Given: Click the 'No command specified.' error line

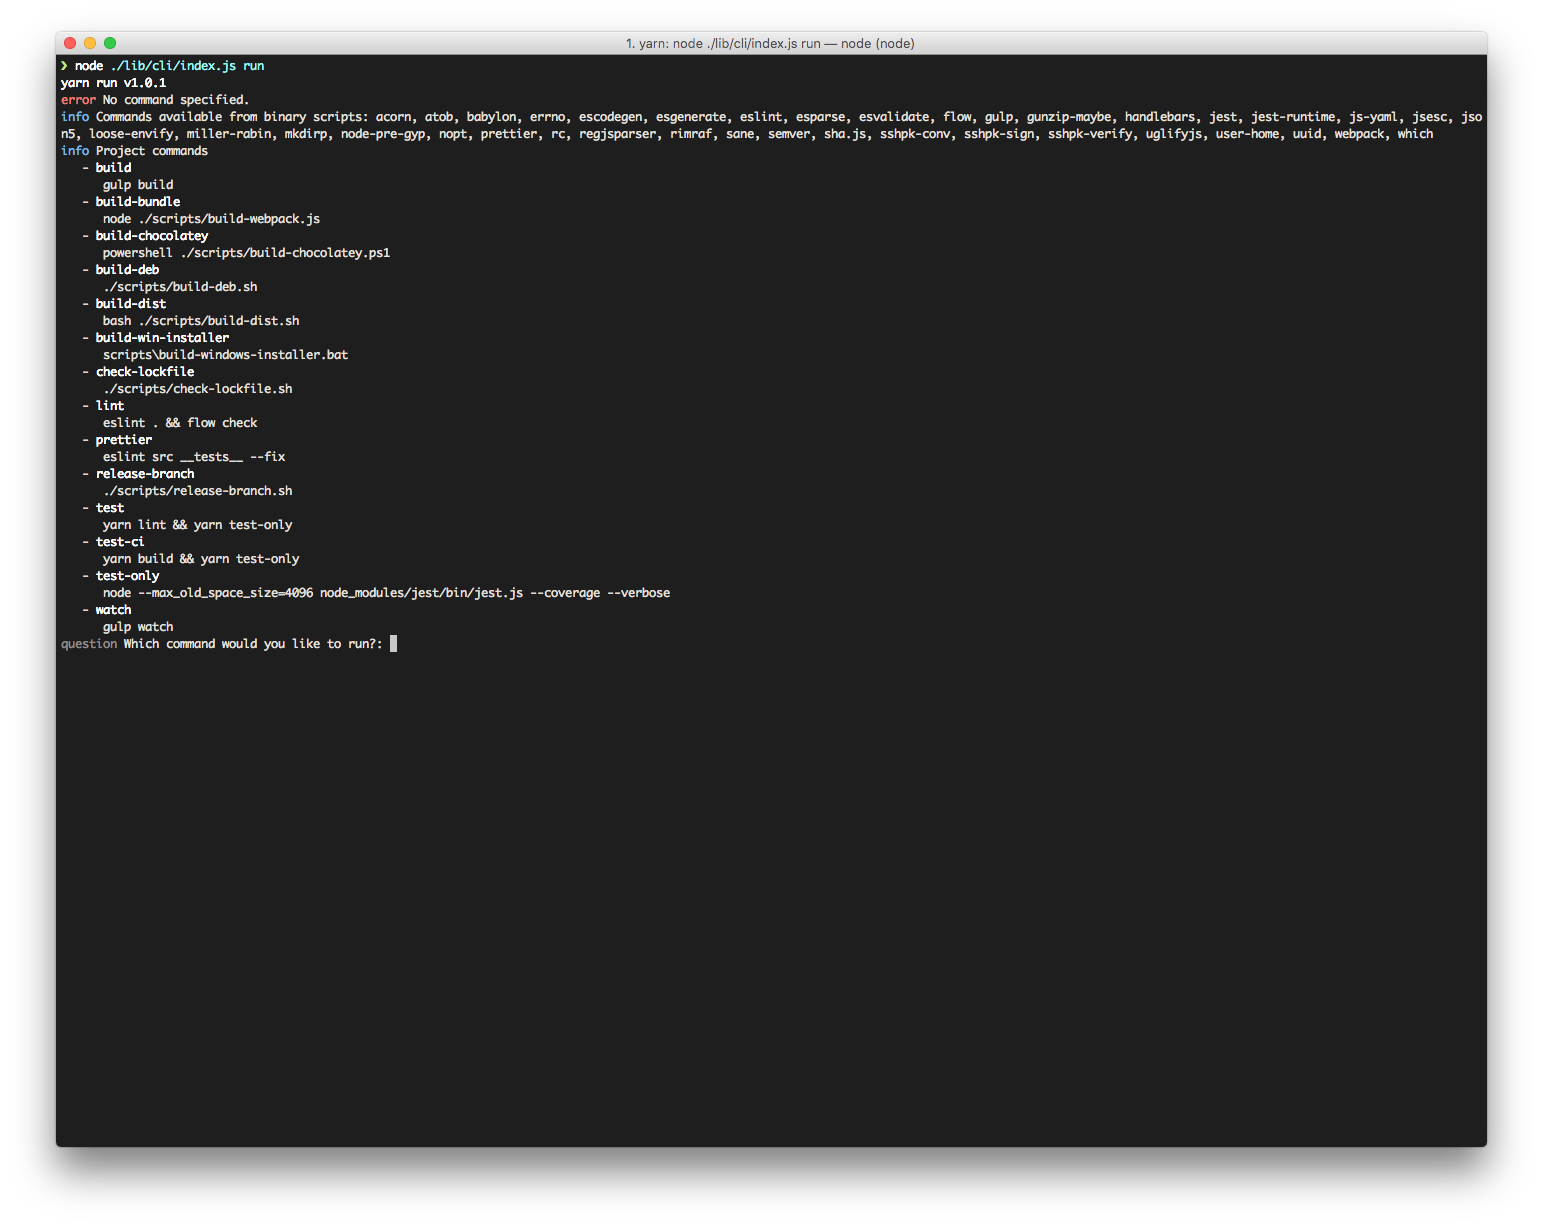Looking at the screenshot, I should [x=155, y=100].
